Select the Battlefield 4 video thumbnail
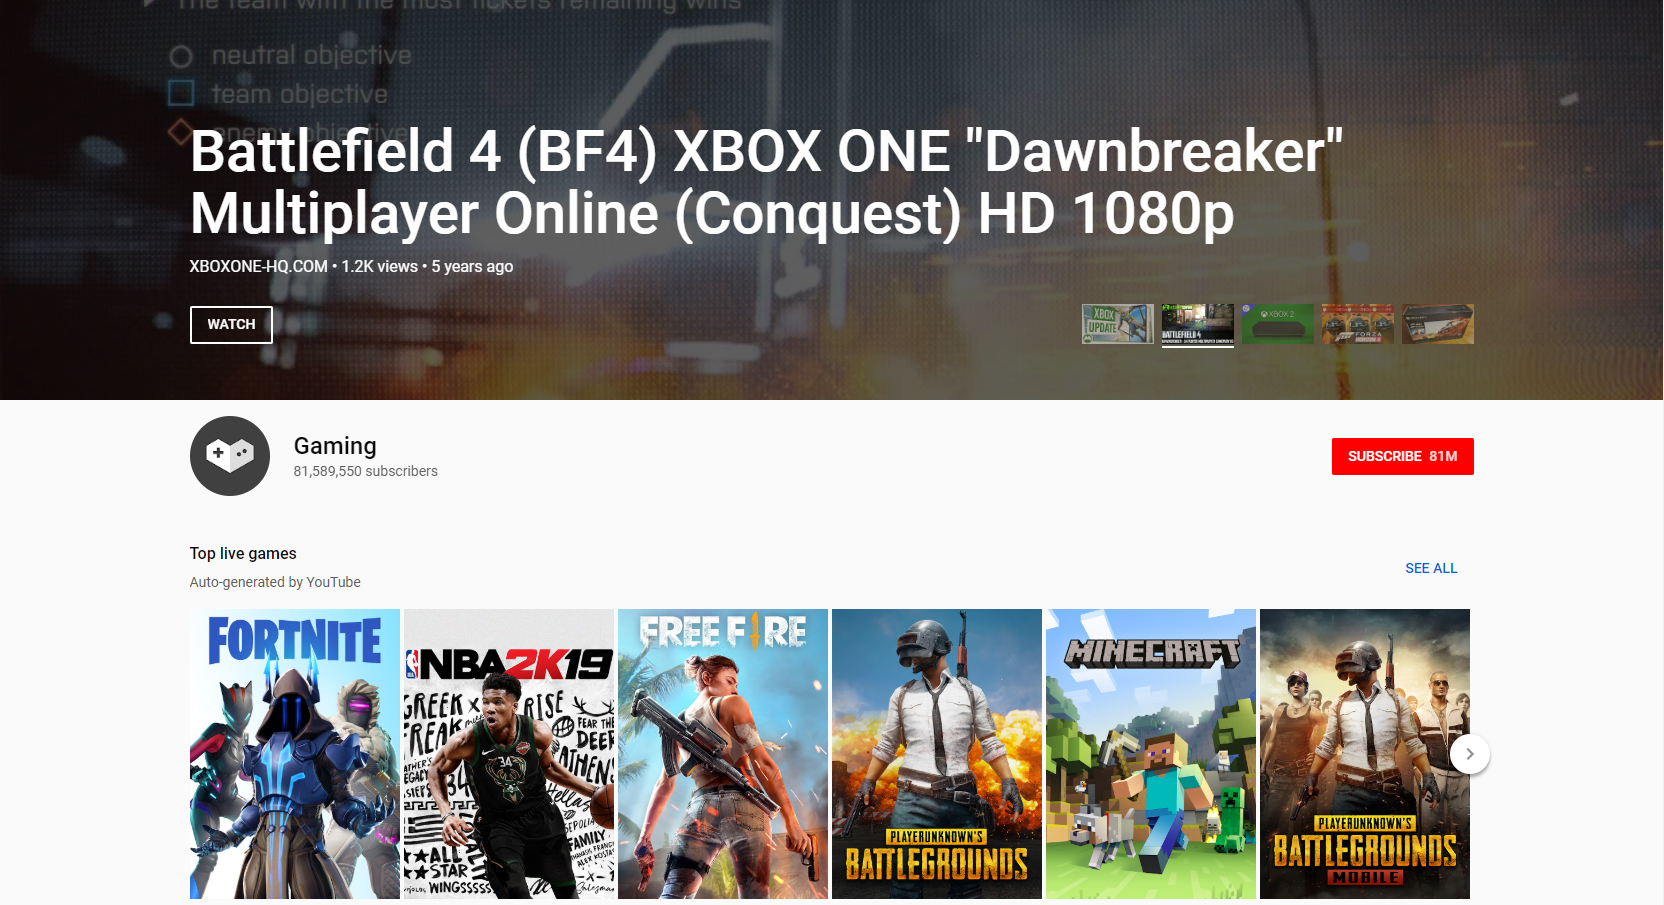The height and width of the screenshot is (905, 1664). point(1198,324)
